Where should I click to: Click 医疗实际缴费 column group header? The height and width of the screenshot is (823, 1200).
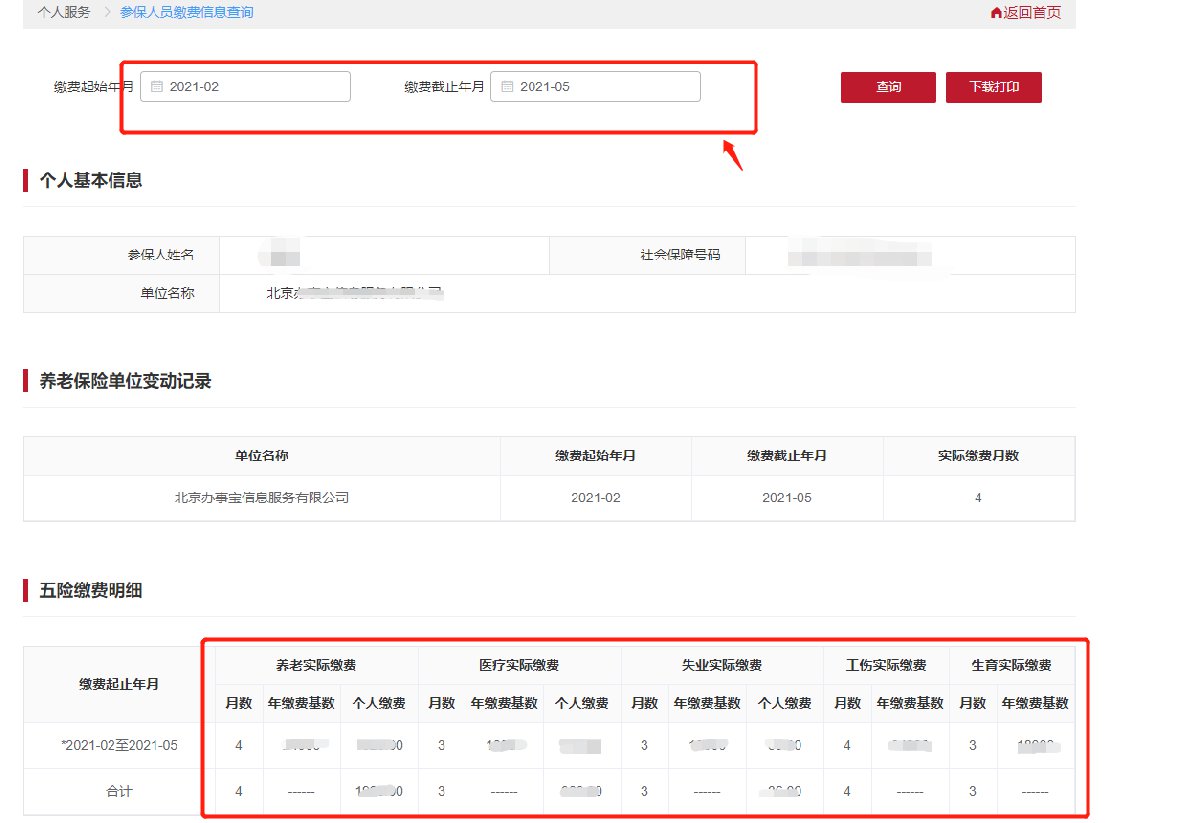click(x=519, y=665)
